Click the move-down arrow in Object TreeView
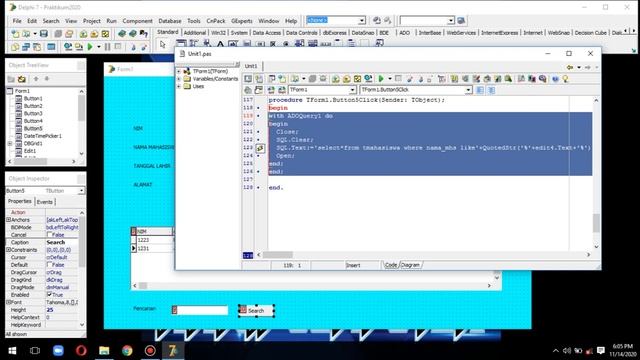The height and width of the screenshot is (360, 640). (x=47, y=79)
